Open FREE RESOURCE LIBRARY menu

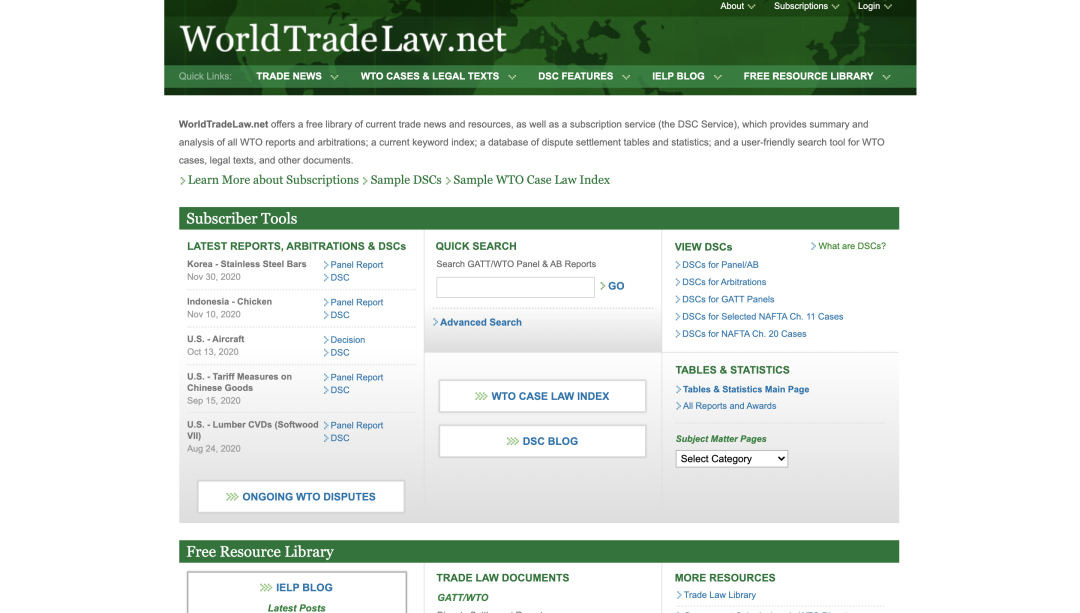coord(816,76)
